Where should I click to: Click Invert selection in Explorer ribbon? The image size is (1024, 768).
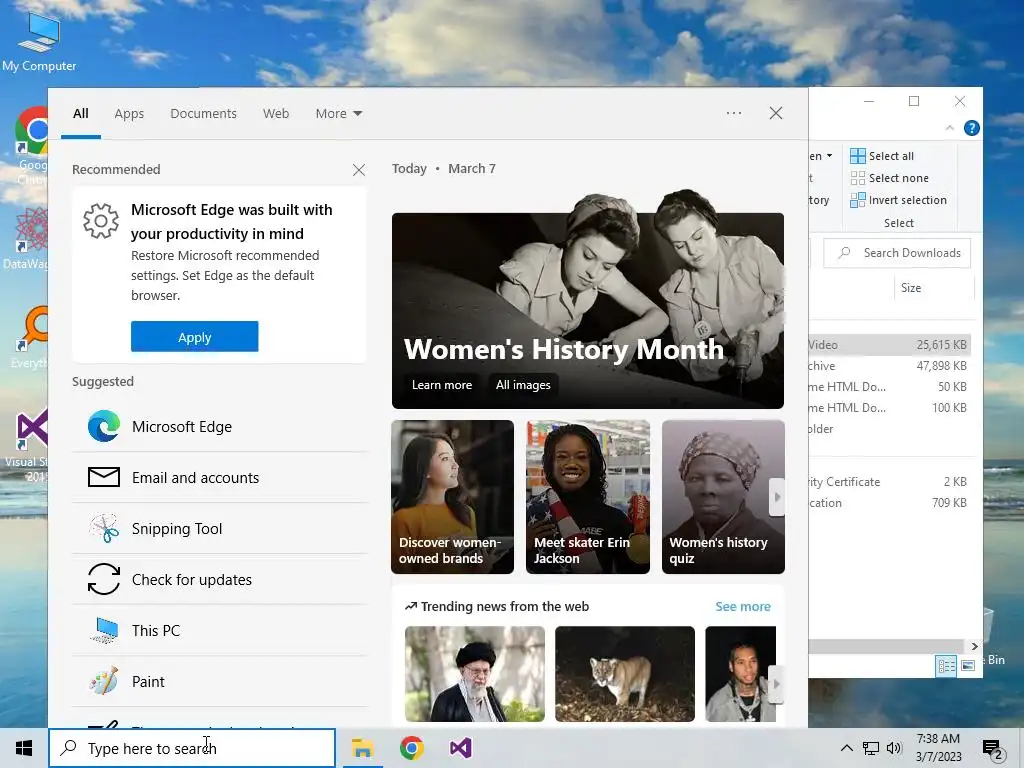click(899, 200)
